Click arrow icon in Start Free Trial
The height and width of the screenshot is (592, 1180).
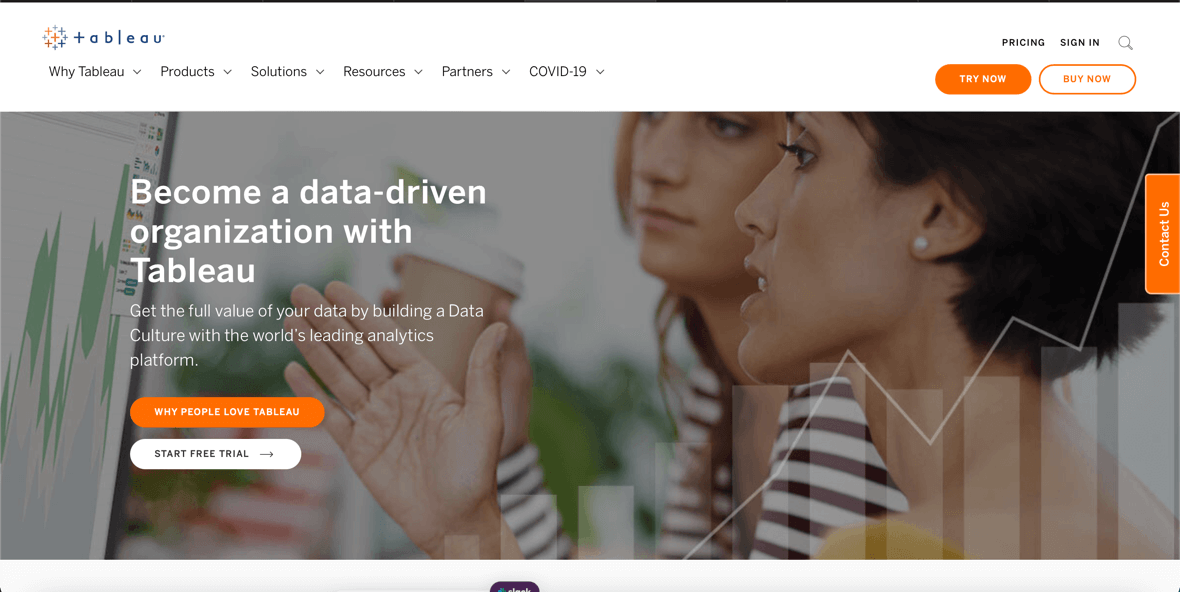[x=266, y=454]
